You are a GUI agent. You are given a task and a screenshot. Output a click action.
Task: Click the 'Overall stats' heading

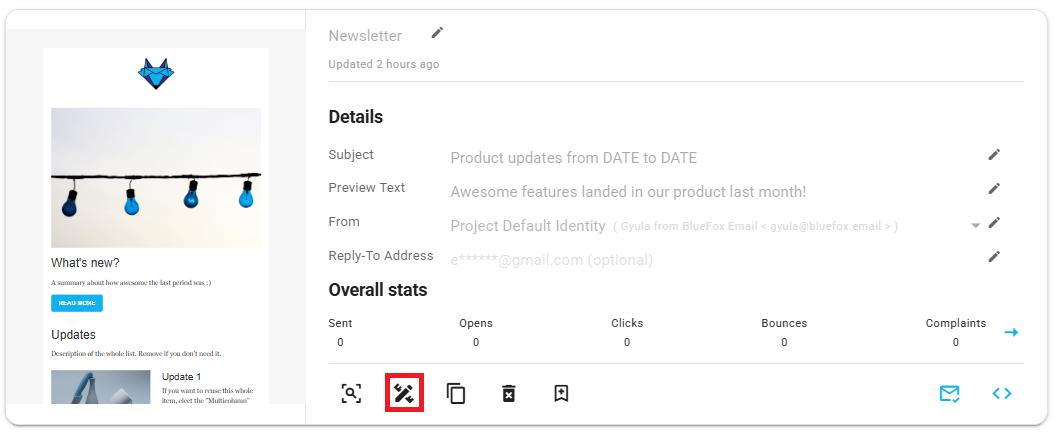click(x=377, y=290)
